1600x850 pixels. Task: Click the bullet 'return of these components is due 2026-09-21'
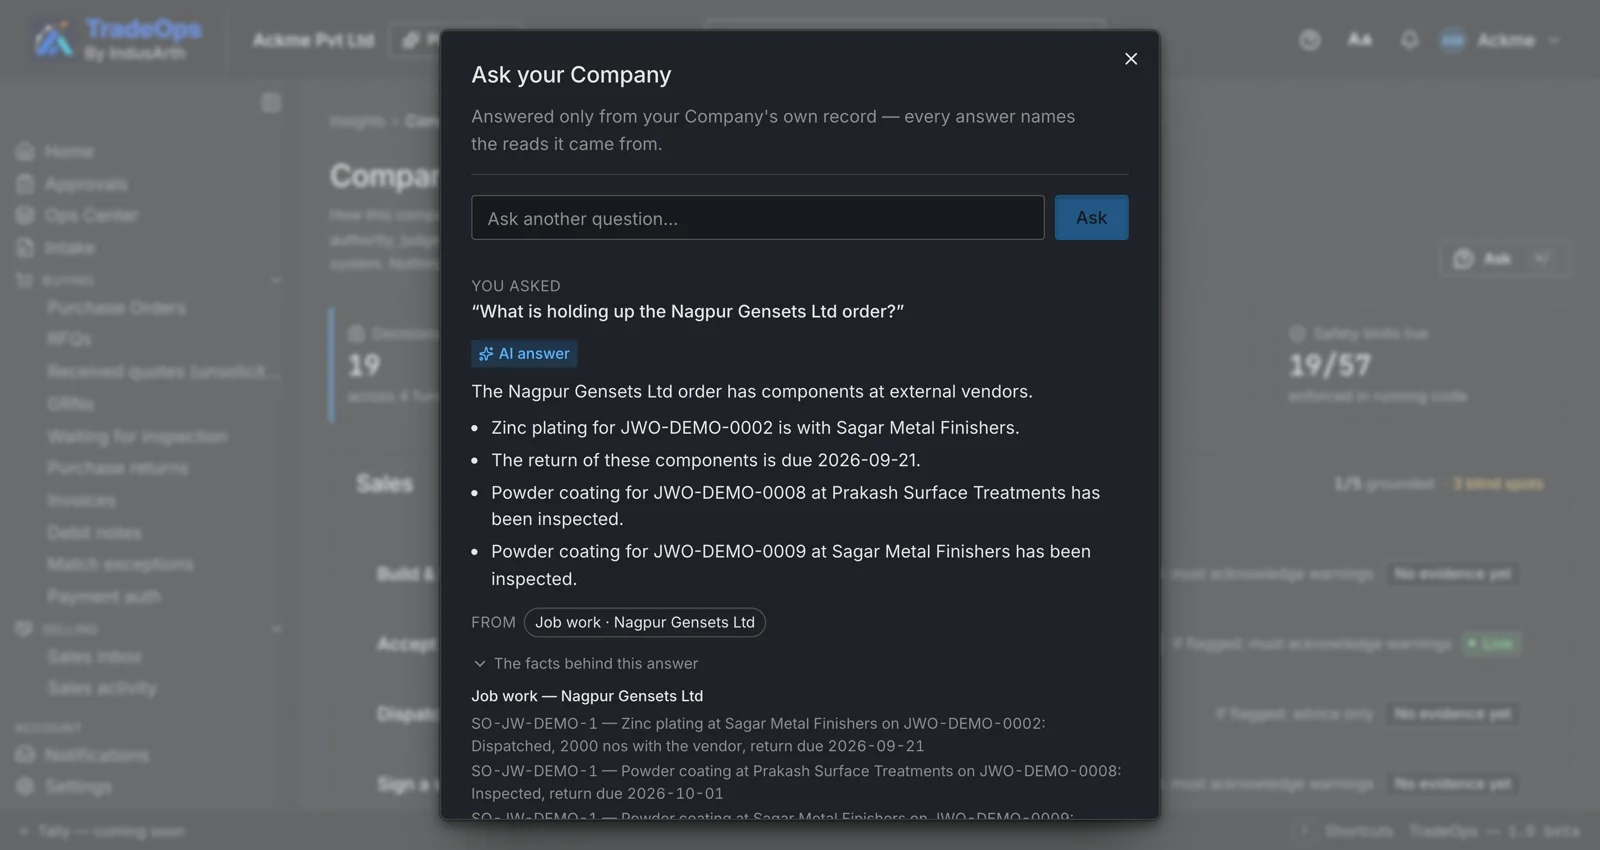tap(706, 460)
